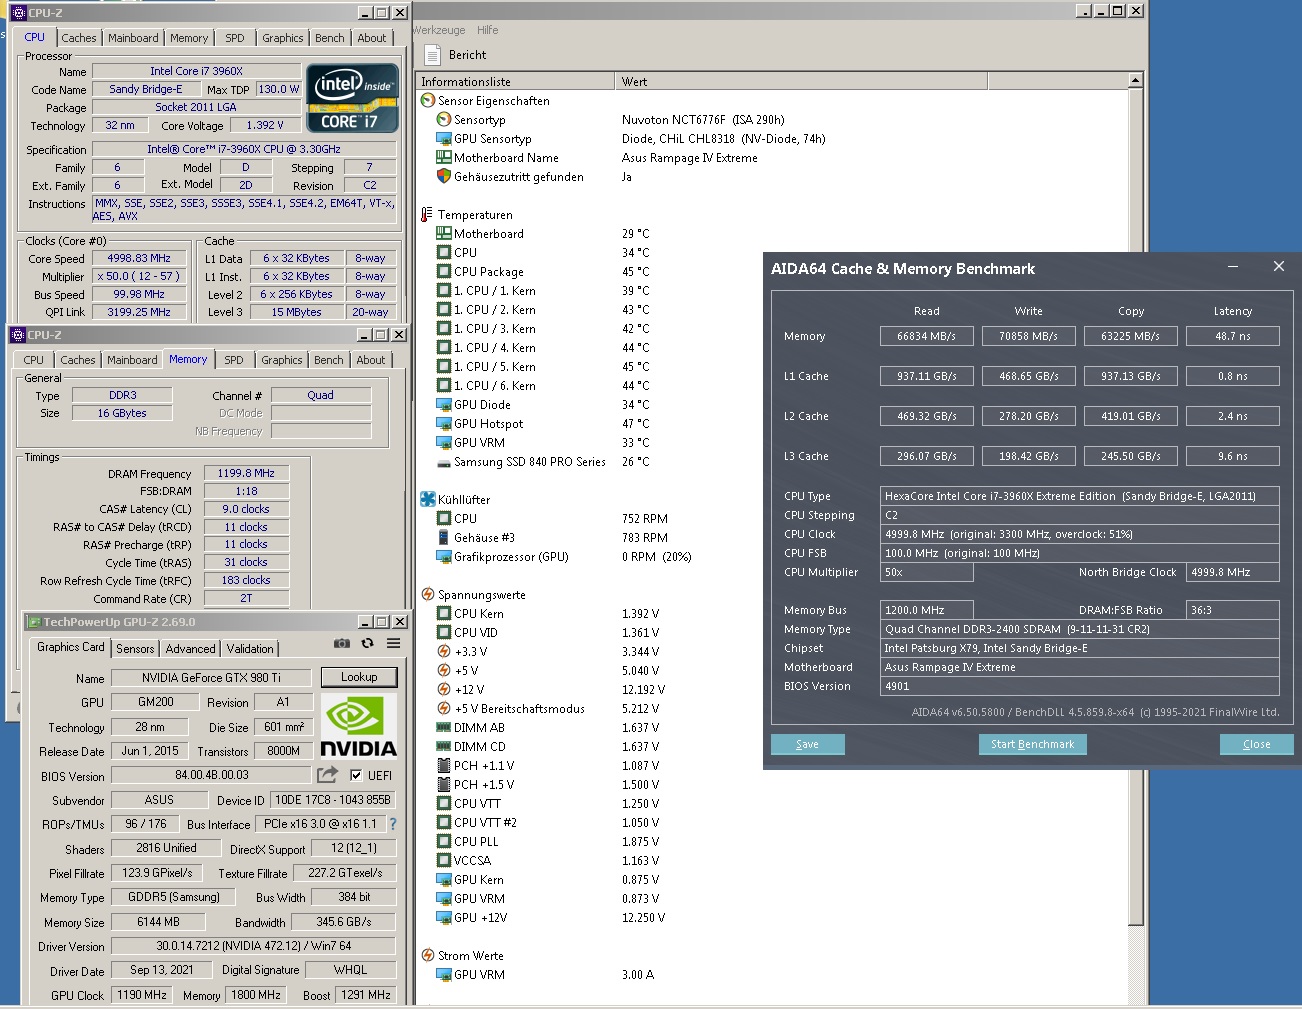1302x1009 pixels.
Task: Click the share icon beside BIOS Version
Action: pos(327,775)
